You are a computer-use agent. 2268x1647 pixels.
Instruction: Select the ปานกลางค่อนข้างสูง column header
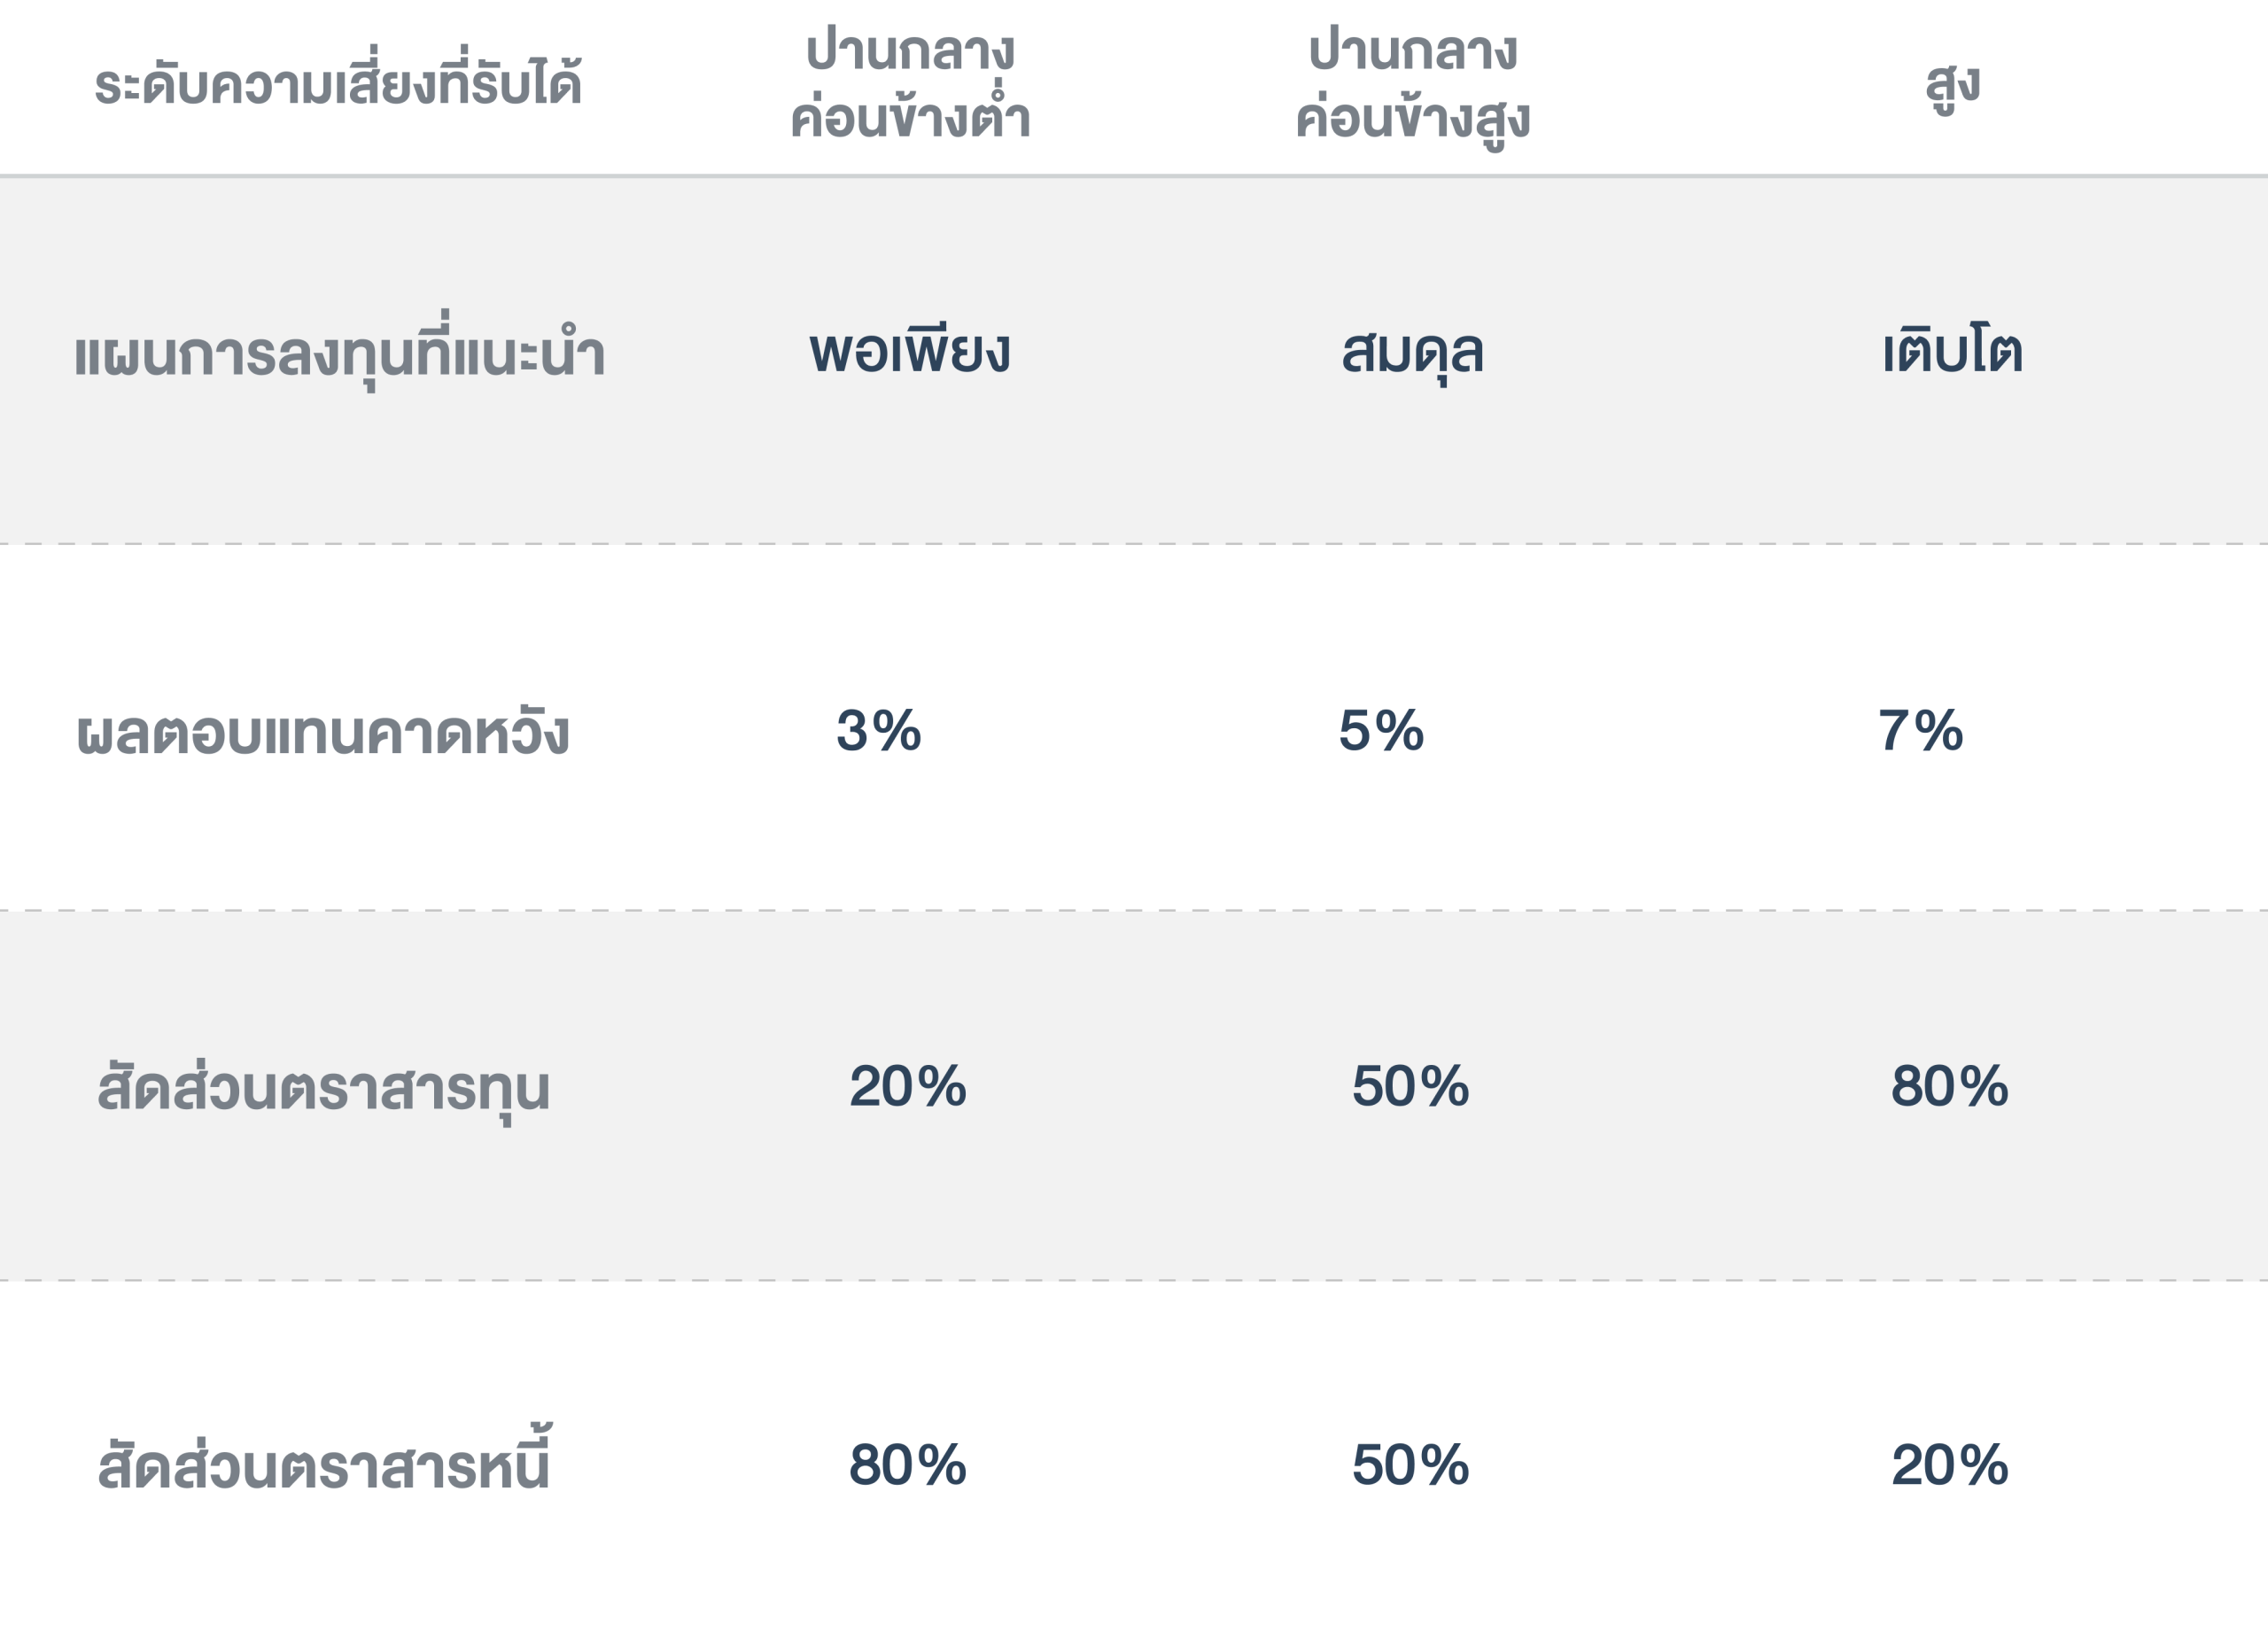(x=1413, y=85)
